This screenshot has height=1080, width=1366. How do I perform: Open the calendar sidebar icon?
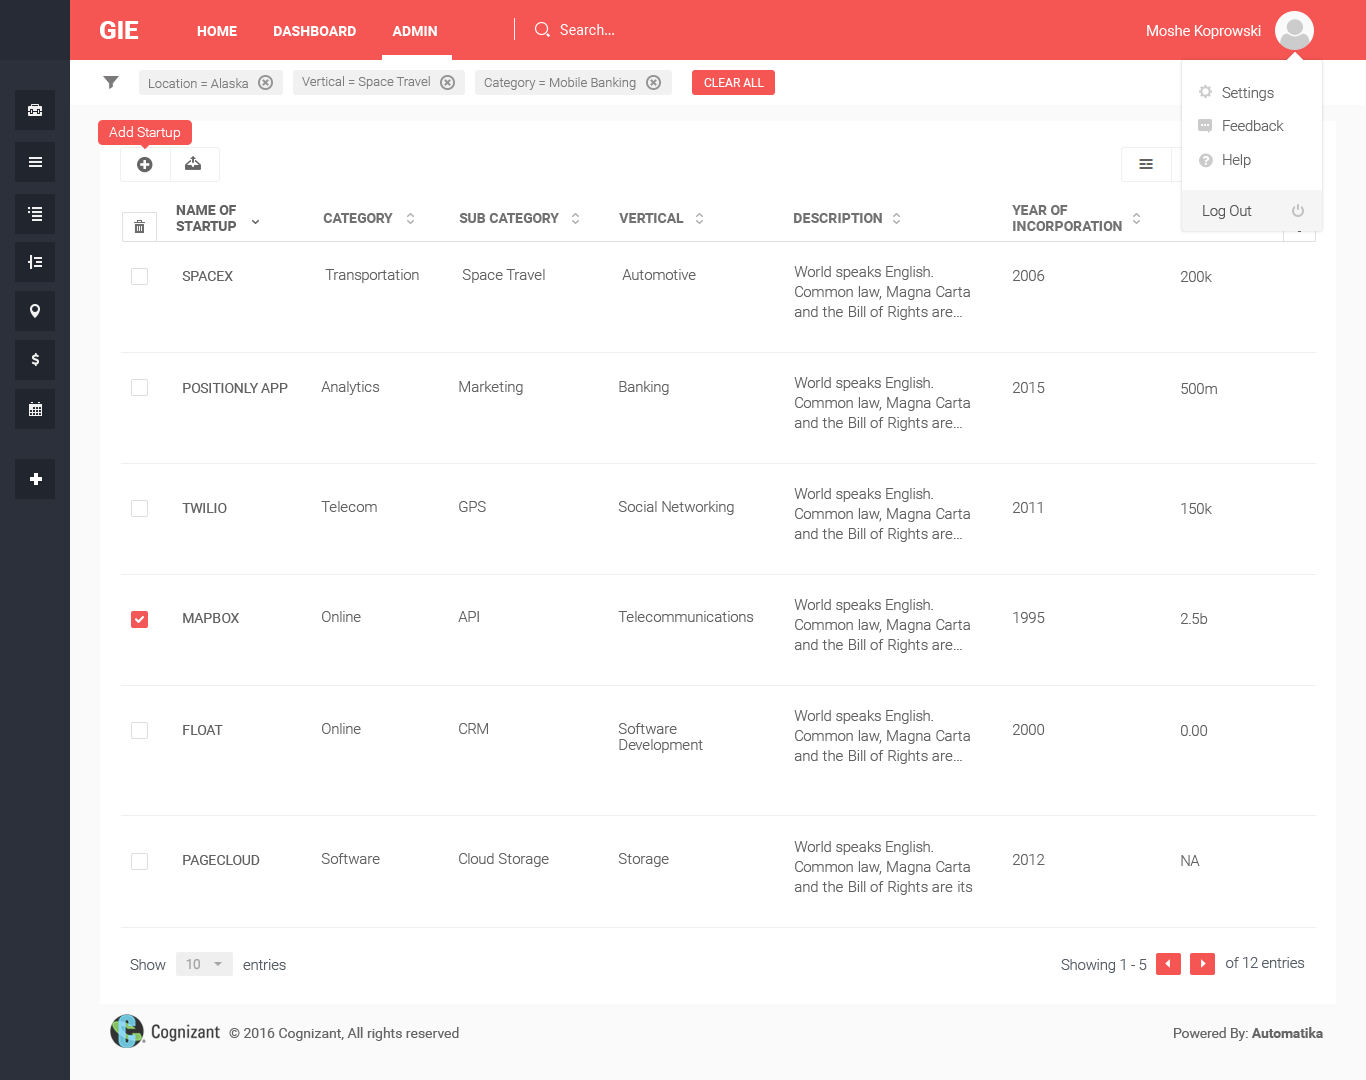35,409
